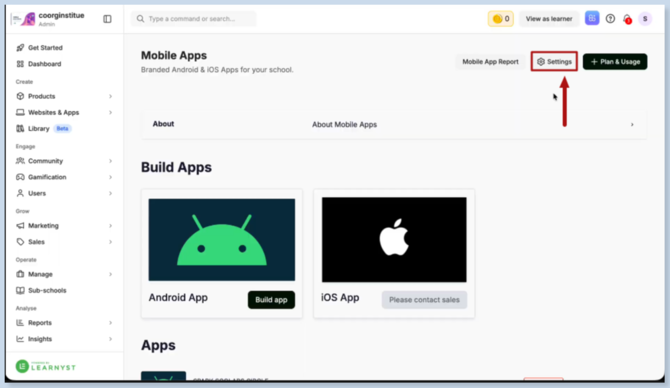
Task: Expand the Insights submenu chevron
Action: 110,339
